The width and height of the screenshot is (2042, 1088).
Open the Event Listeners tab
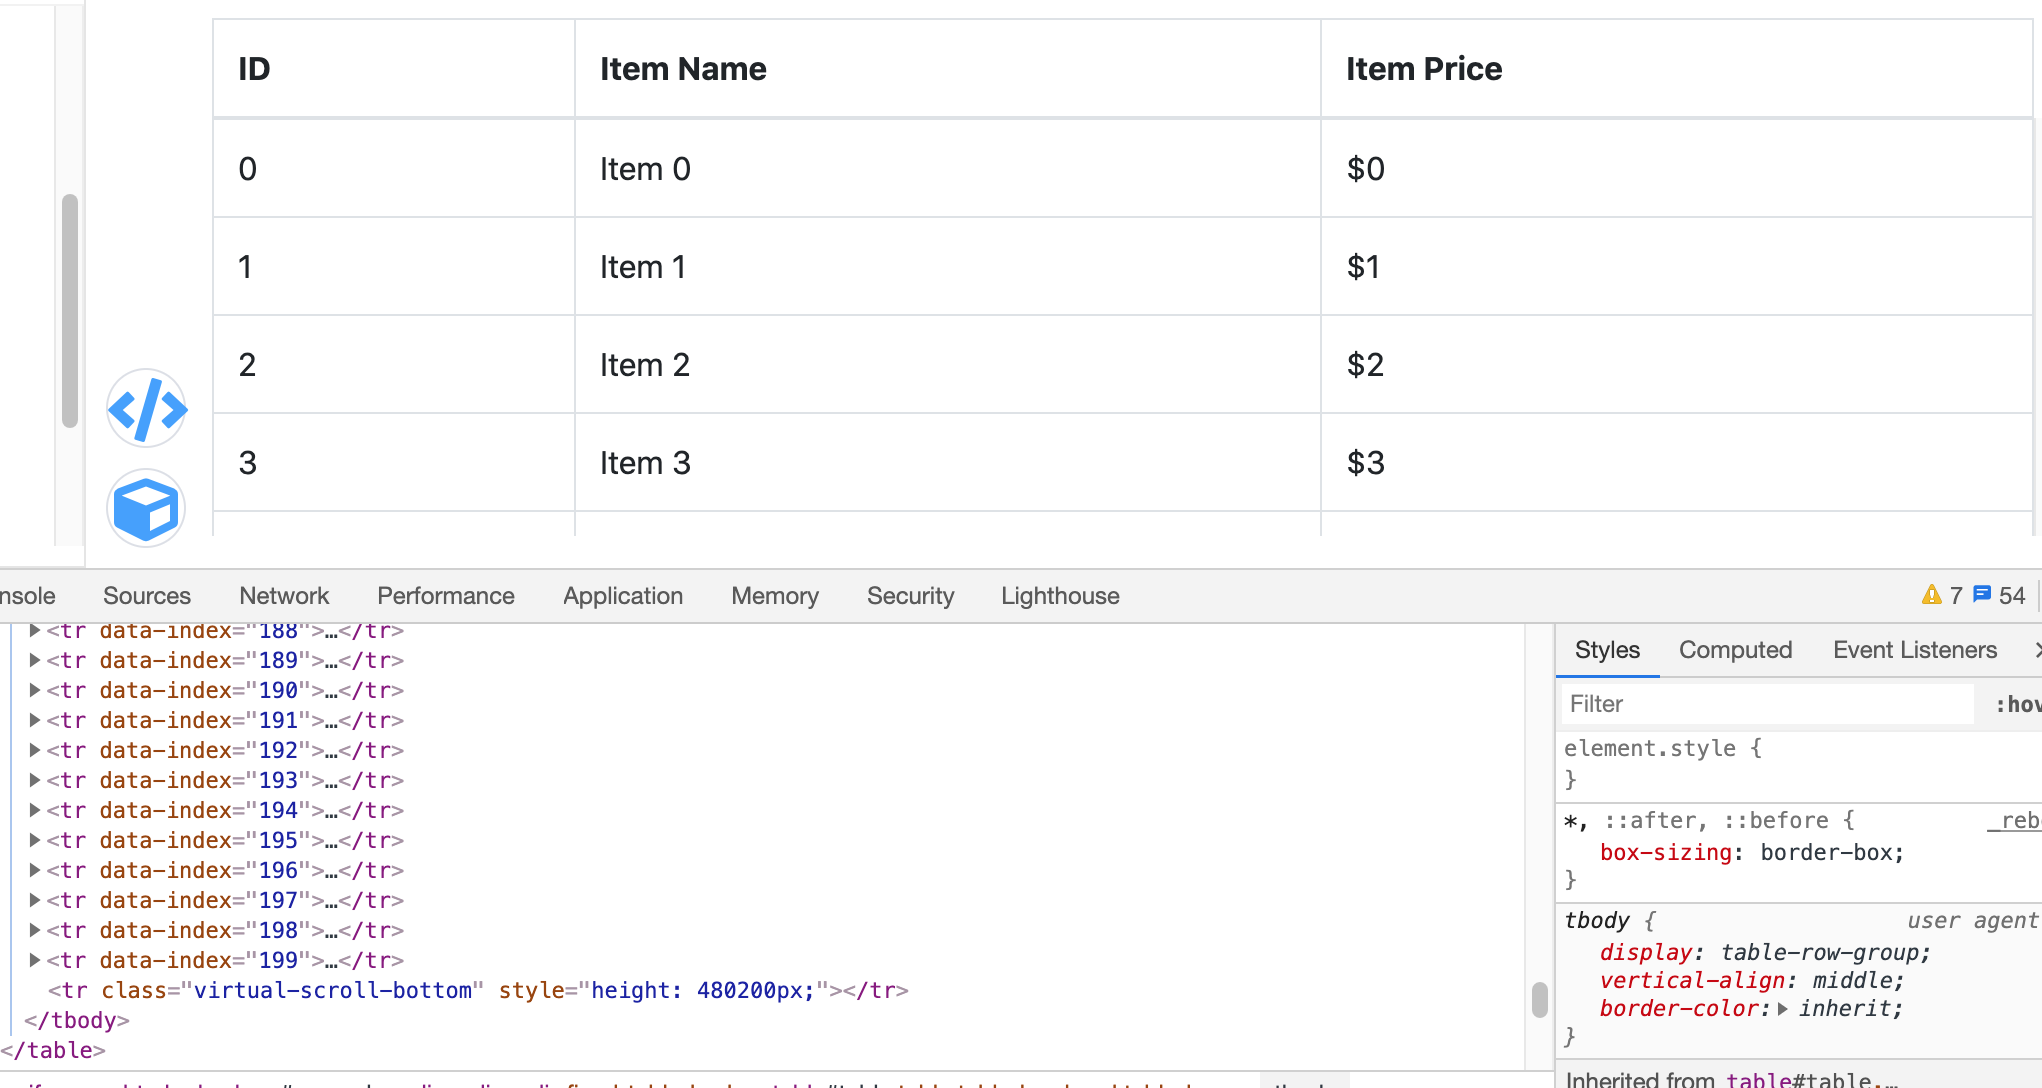(1913, 649)
